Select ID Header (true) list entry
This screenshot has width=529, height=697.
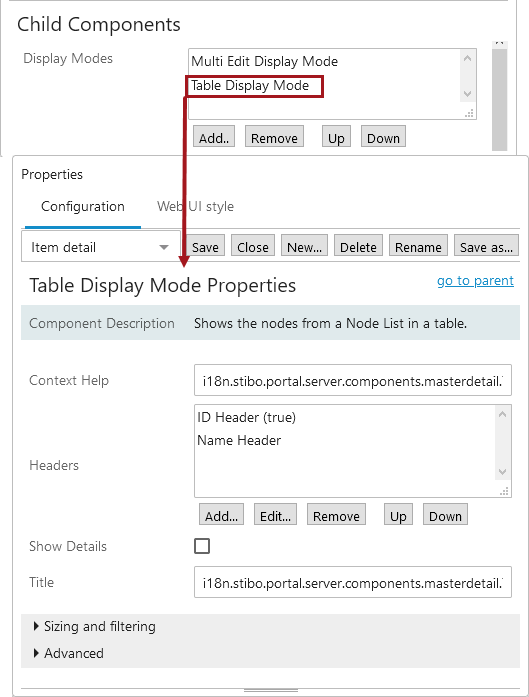[x=247, y=417]
